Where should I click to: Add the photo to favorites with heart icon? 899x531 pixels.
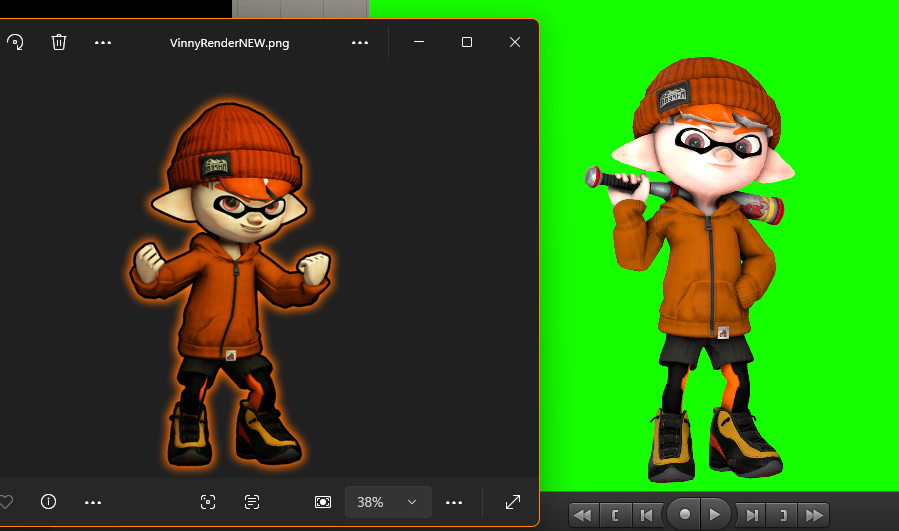tap(6, 502)
